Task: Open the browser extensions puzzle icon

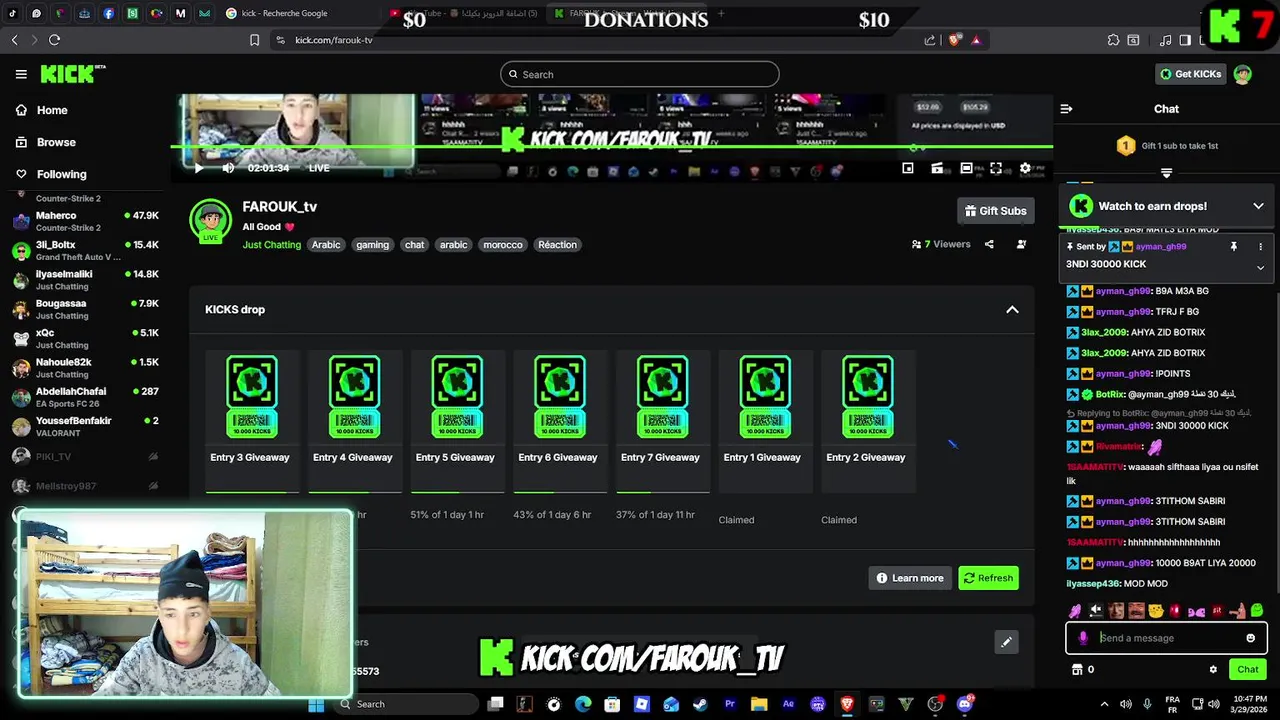Action: 1113,40
